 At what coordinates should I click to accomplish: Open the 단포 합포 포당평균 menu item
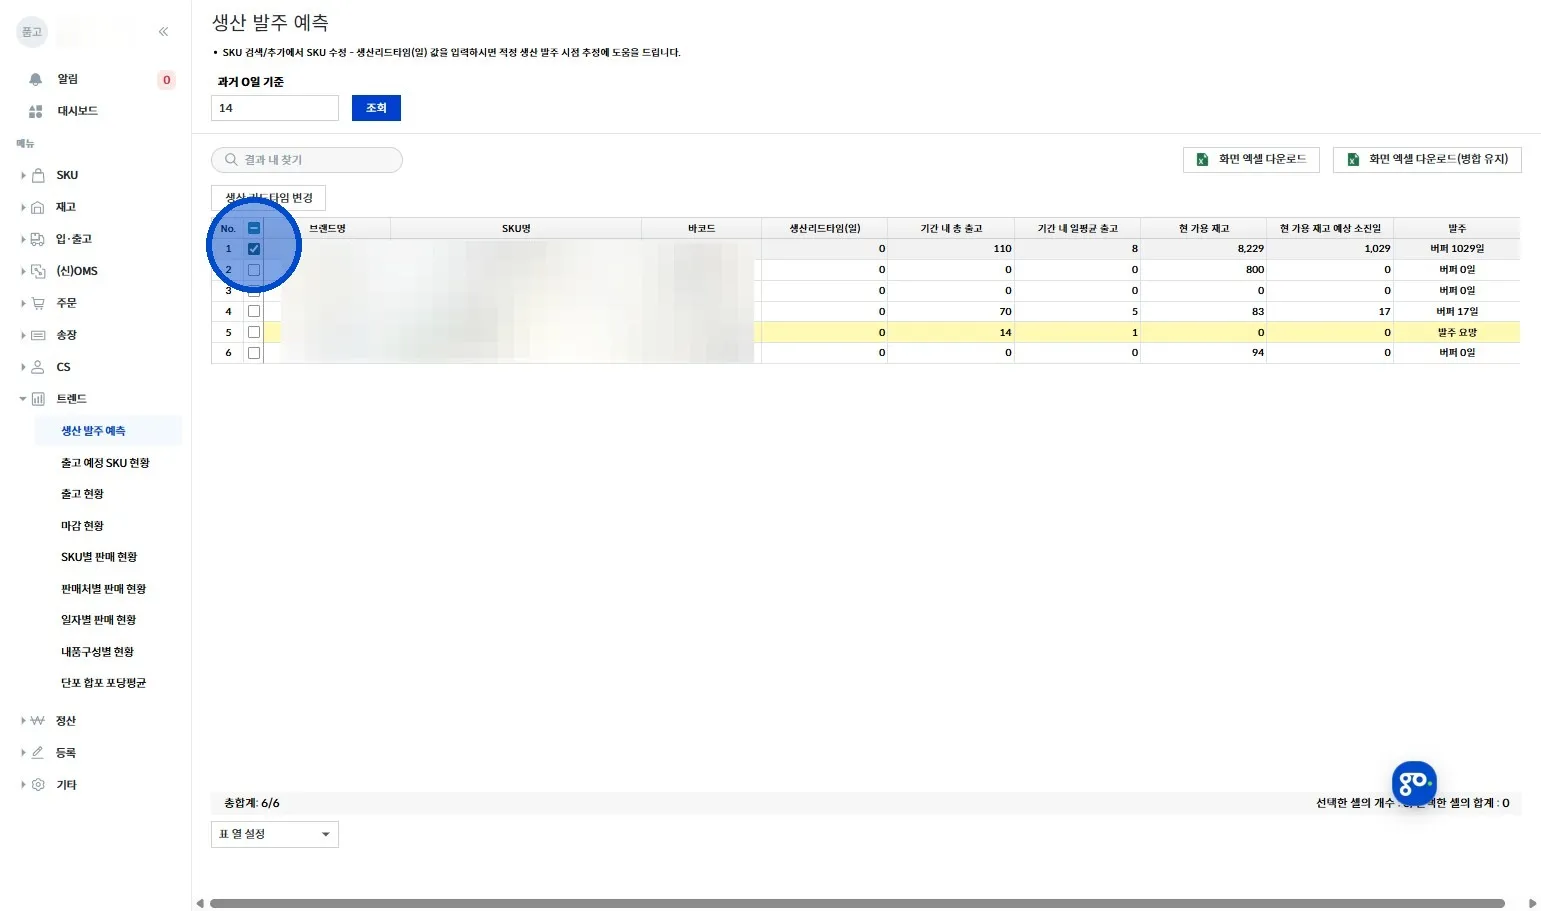tap(103, 683)
